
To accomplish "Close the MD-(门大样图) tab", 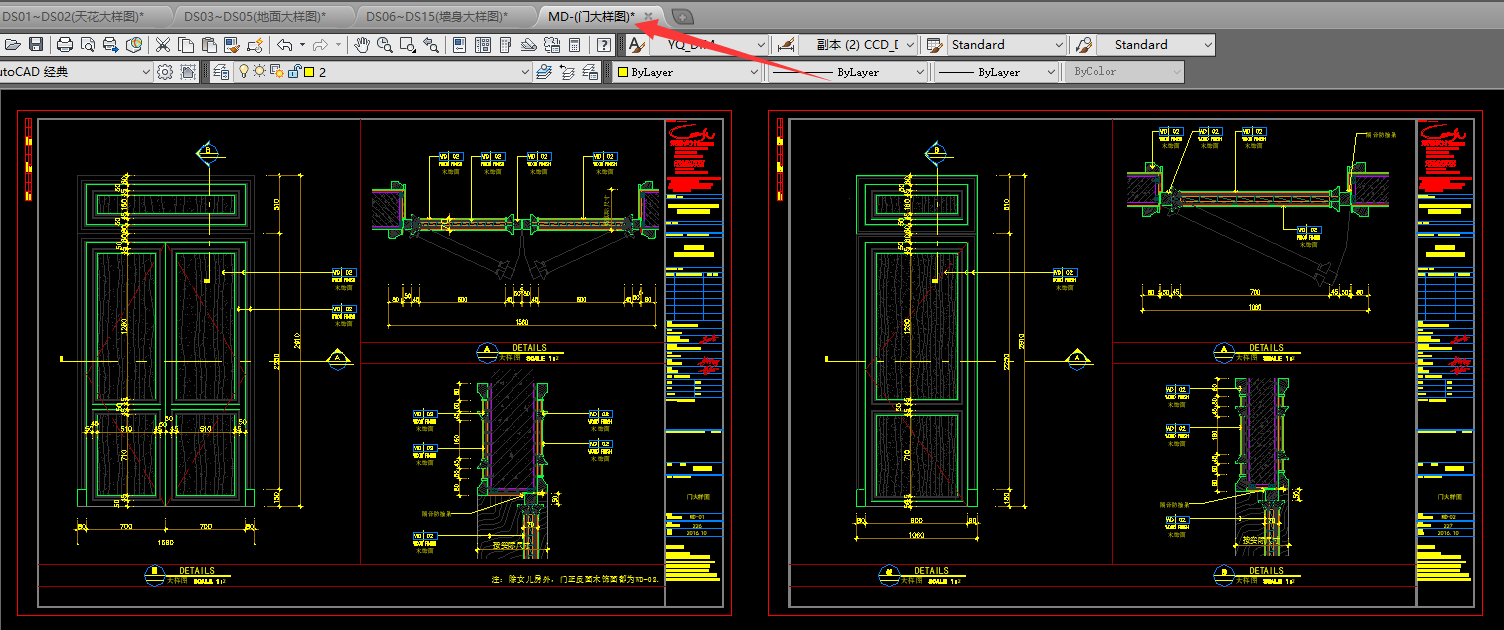I will click(649, 16).
